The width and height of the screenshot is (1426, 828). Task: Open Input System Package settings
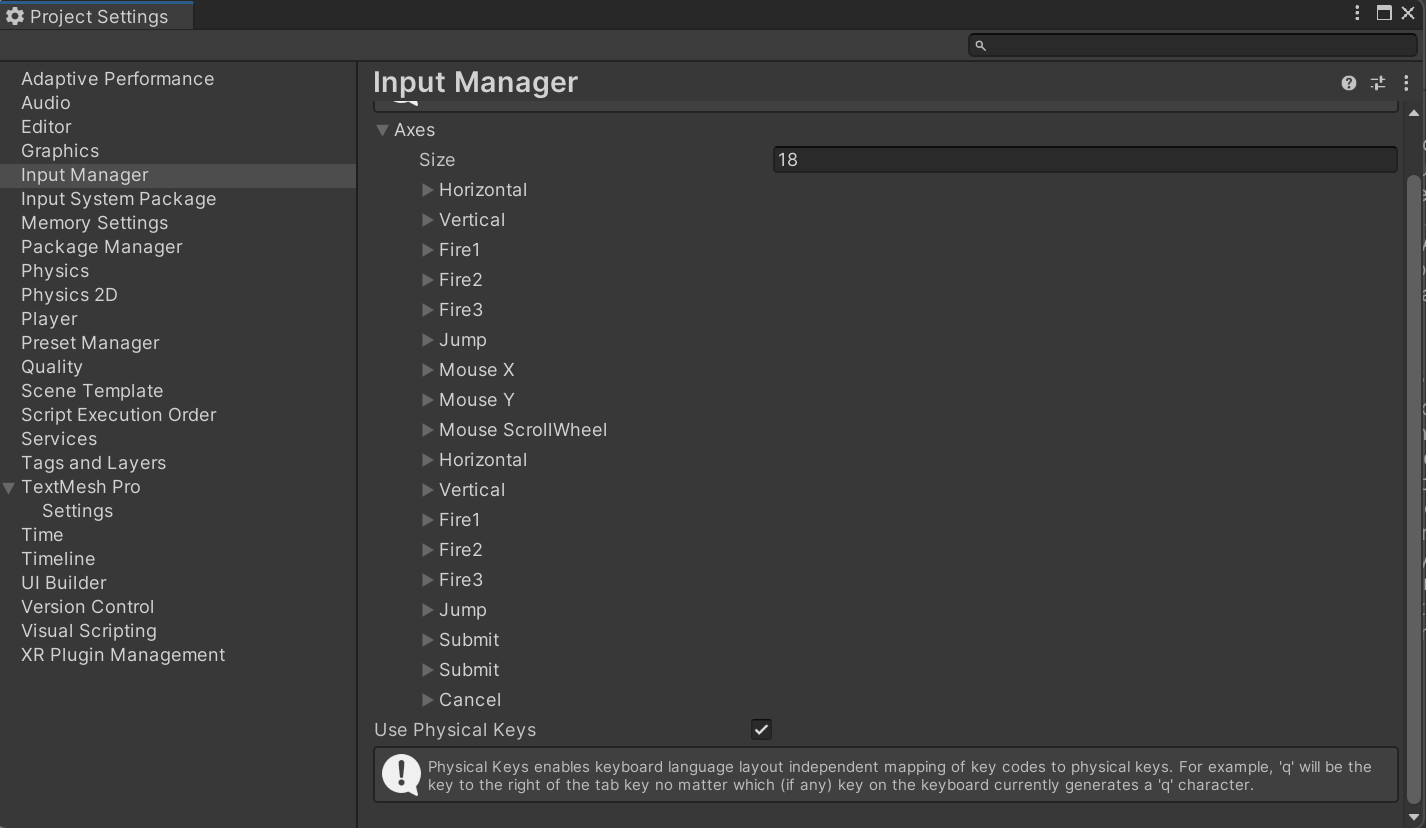[x=118, y=199]
